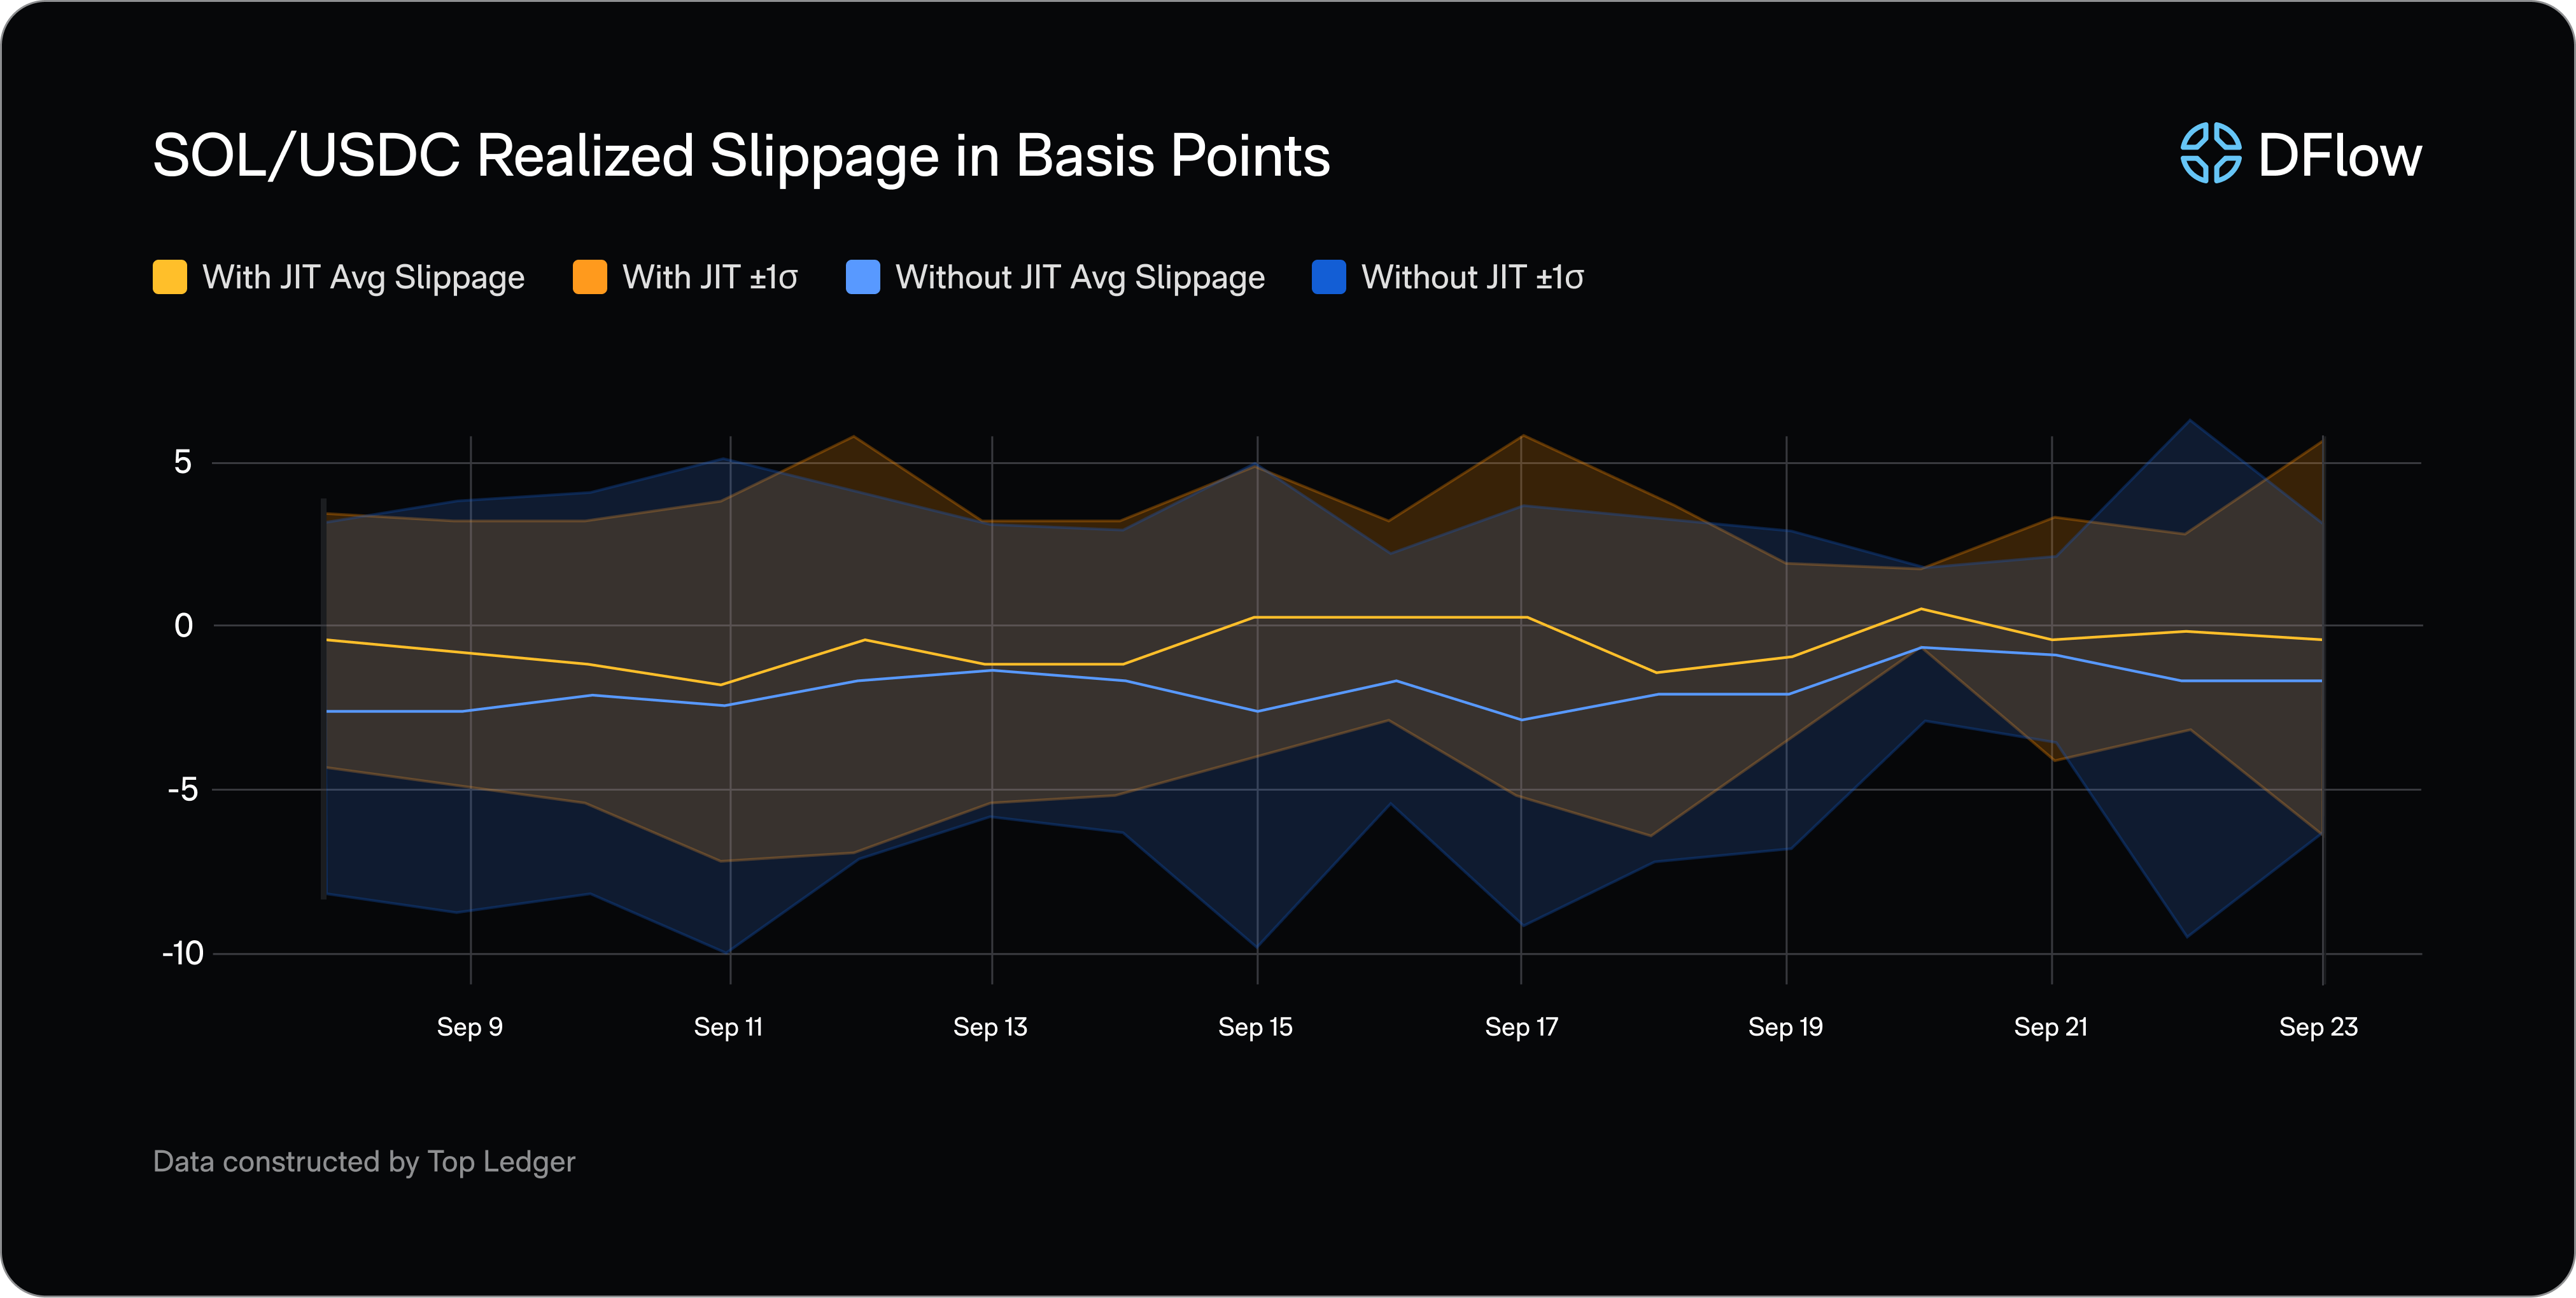Click the DFlow brand name text
This screenshot has height=1298, width=2576.
(2339, 156)
